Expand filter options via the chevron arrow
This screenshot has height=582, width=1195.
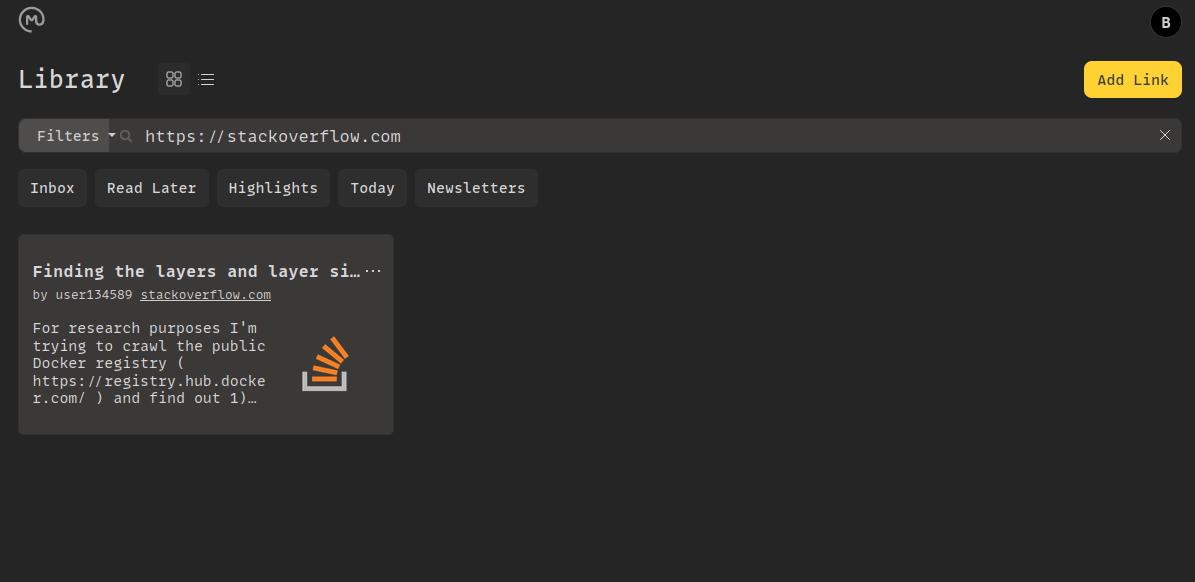coord(110,135)
